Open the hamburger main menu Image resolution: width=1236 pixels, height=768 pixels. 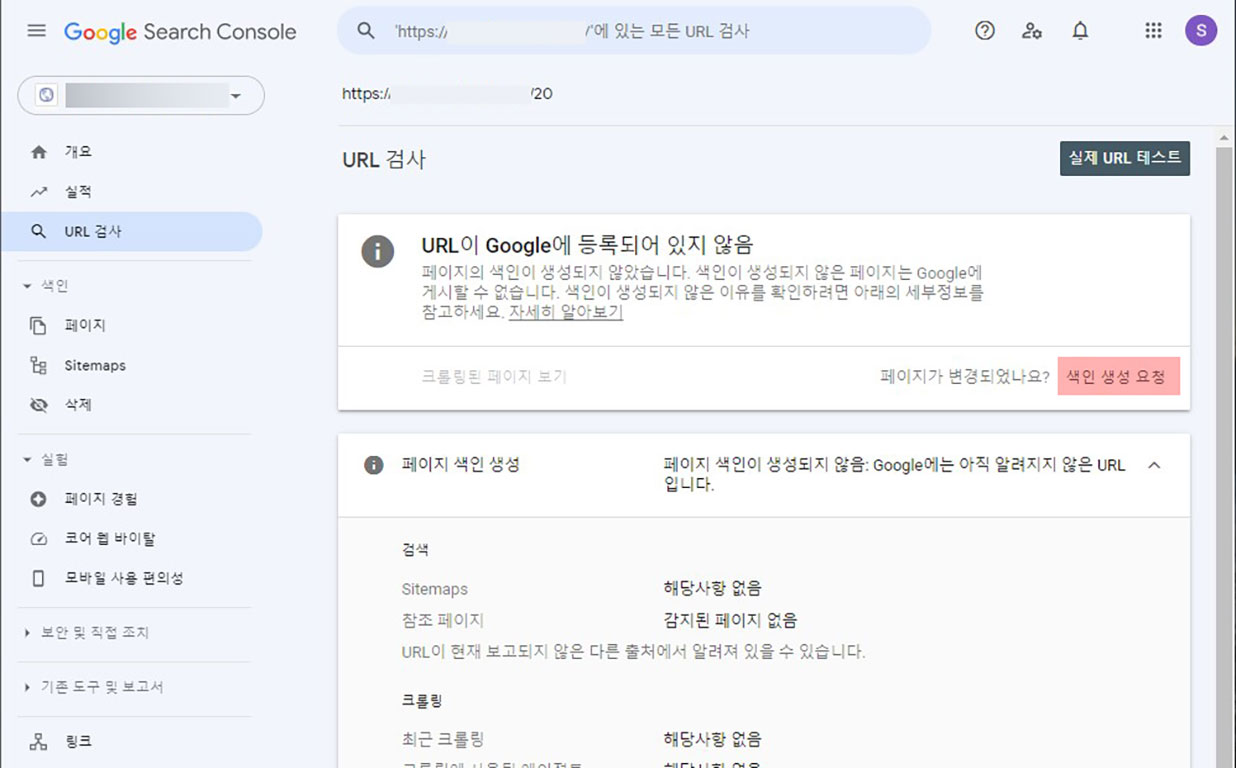pyautogui.click(x=37, y=31)
